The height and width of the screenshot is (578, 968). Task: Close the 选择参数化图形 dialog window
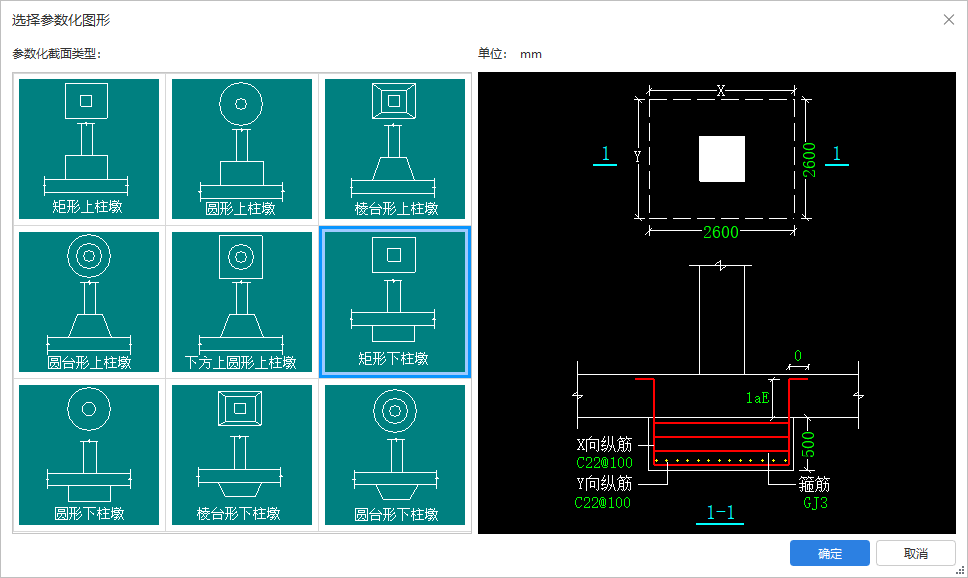pos(949,20)
